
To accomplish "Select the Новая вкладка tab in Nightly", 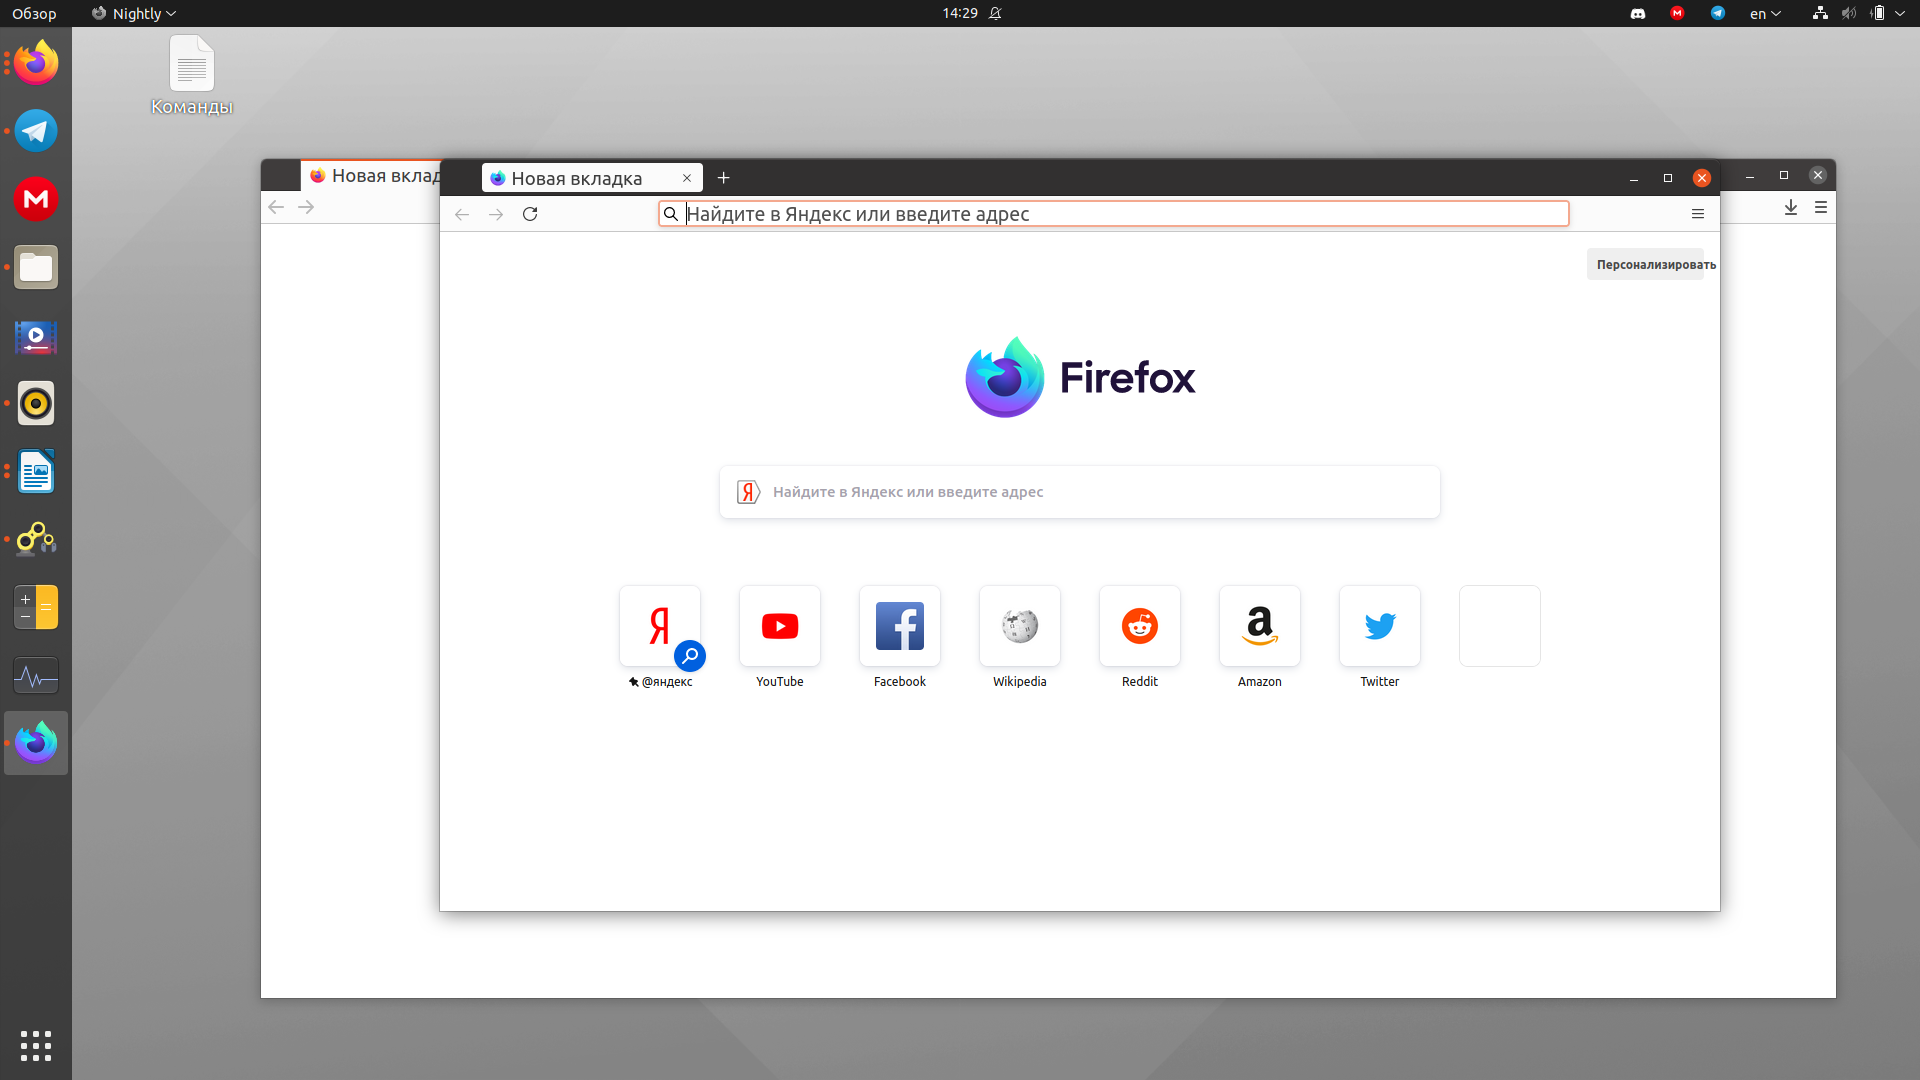I will 592,178.
